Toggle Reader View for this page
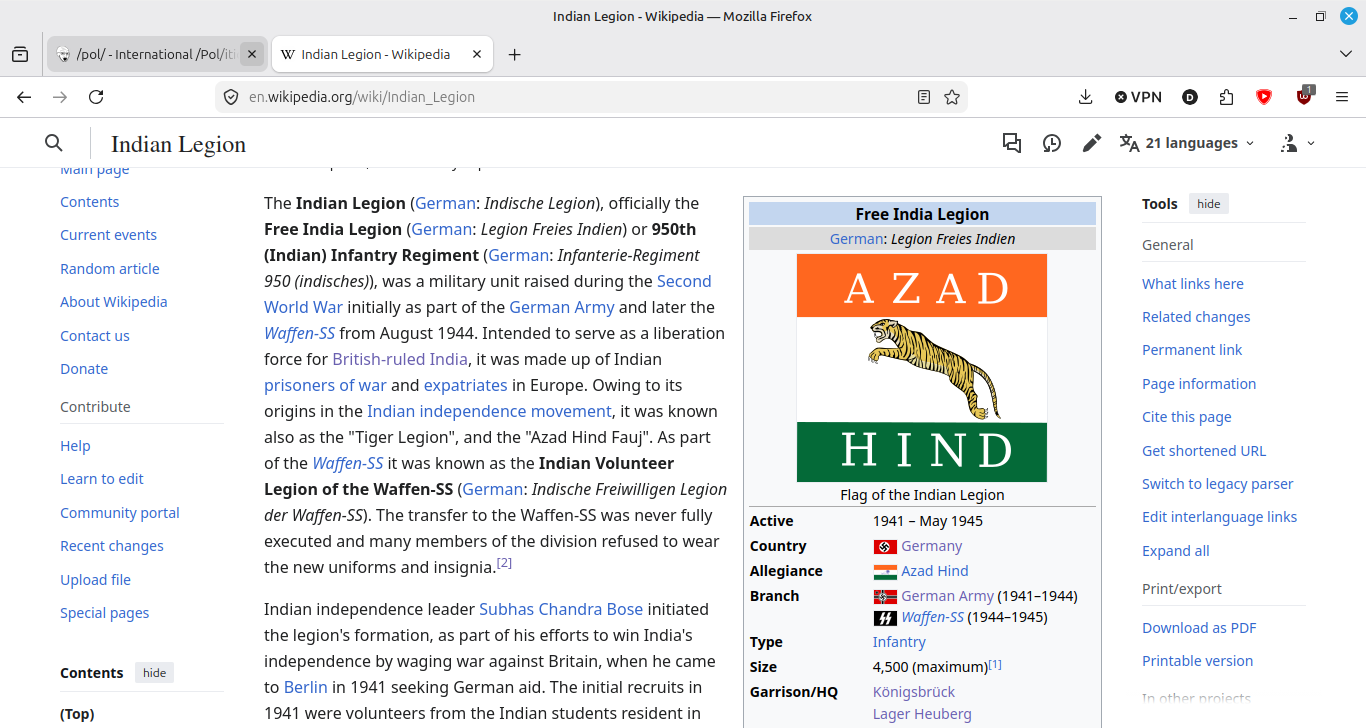 [x=924, y=97]
